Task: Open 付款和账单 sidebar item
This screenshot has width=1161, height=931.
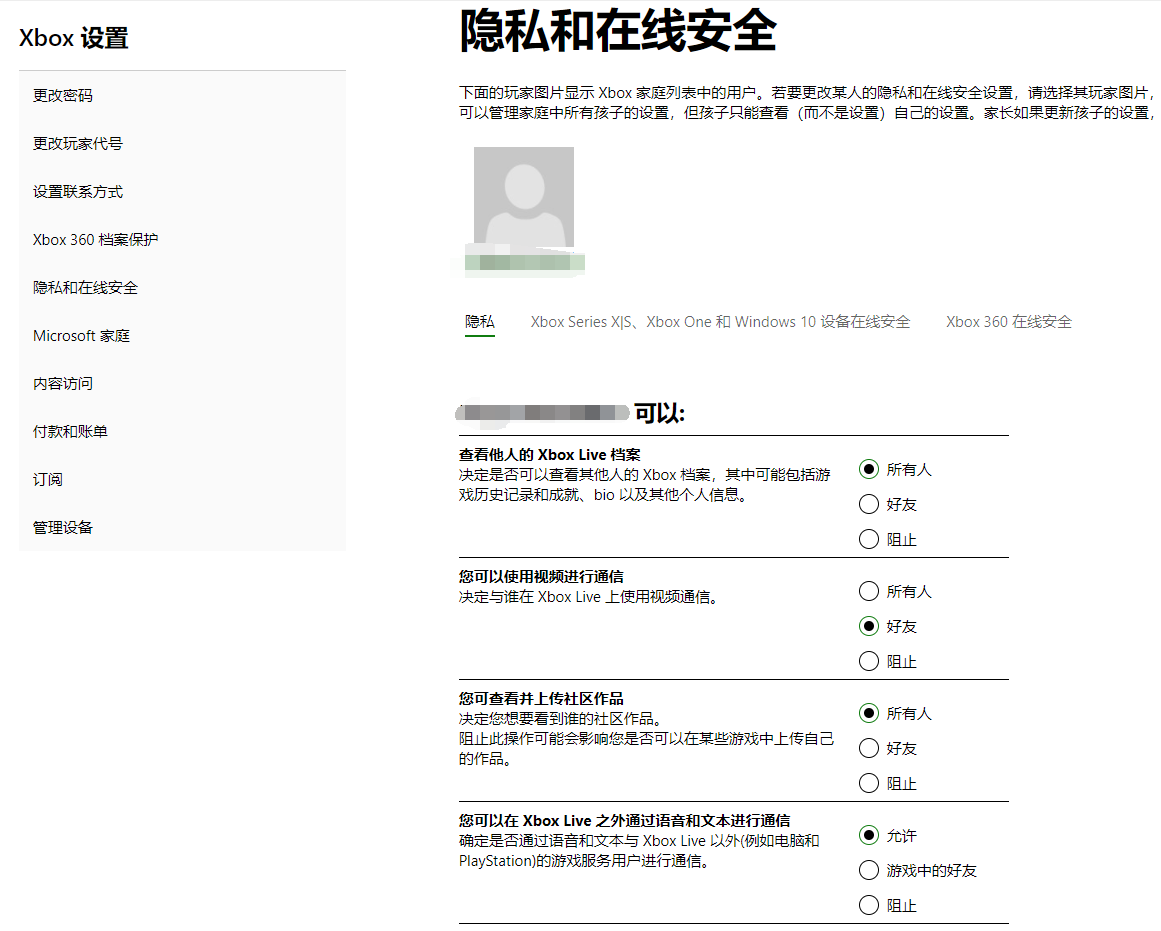Action: coord(70,432)
